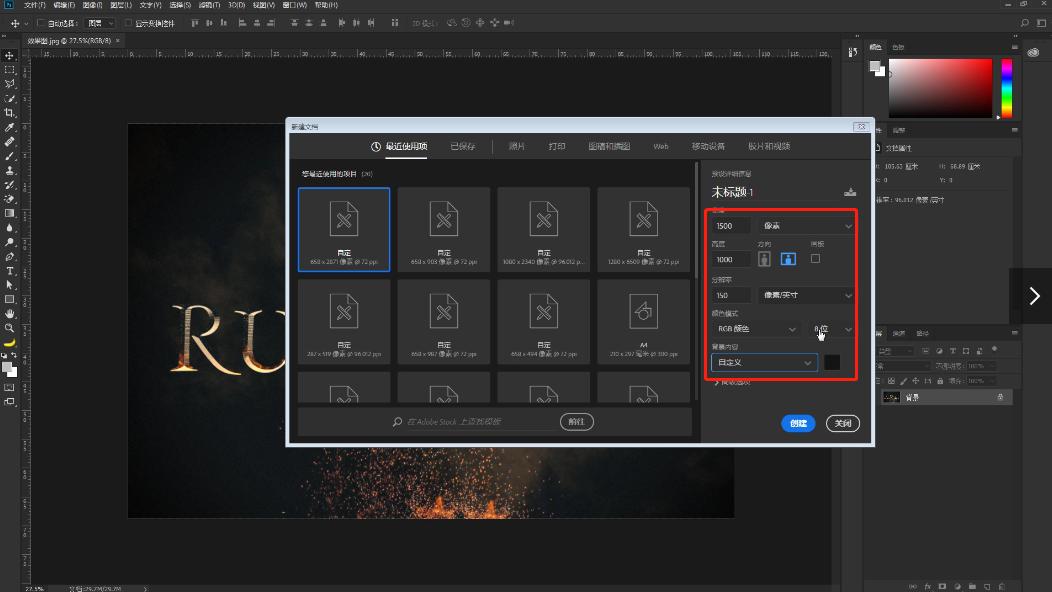Choose portrait orientation icon in dialog
Viewport: 1052px width, 592px height.
[765, 259]
